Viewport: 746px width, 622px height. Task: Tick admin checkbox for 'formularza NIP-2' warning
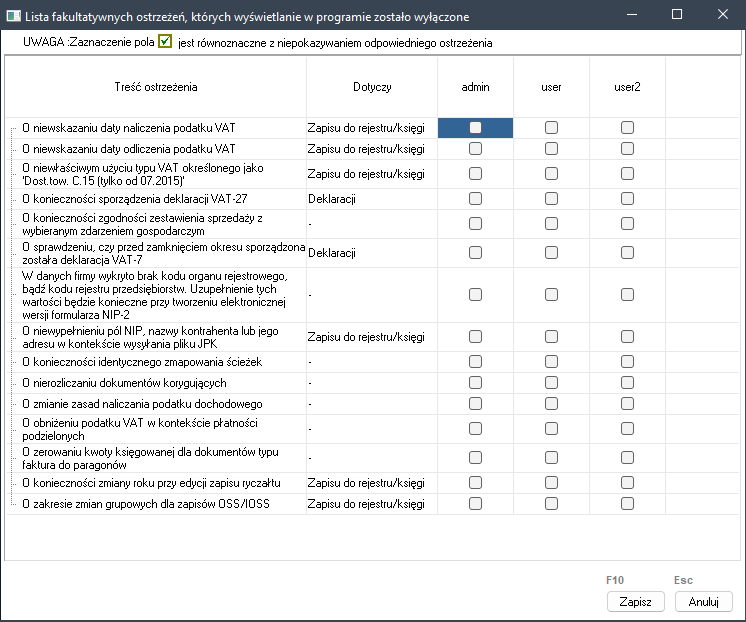pyautogui.click(x=475, y=295)
